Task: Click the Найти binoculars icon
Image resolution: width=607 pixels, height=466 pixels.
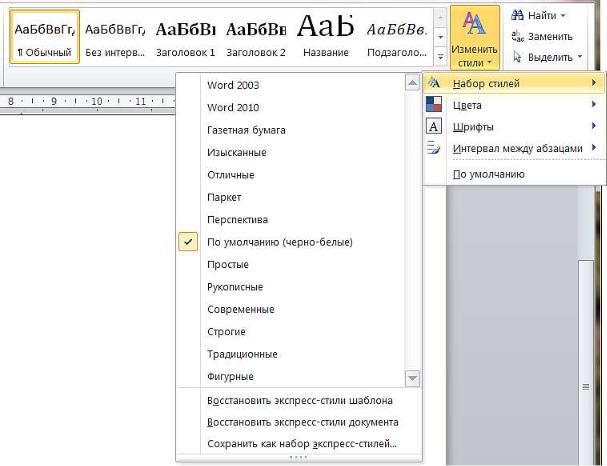Action: 517,15
